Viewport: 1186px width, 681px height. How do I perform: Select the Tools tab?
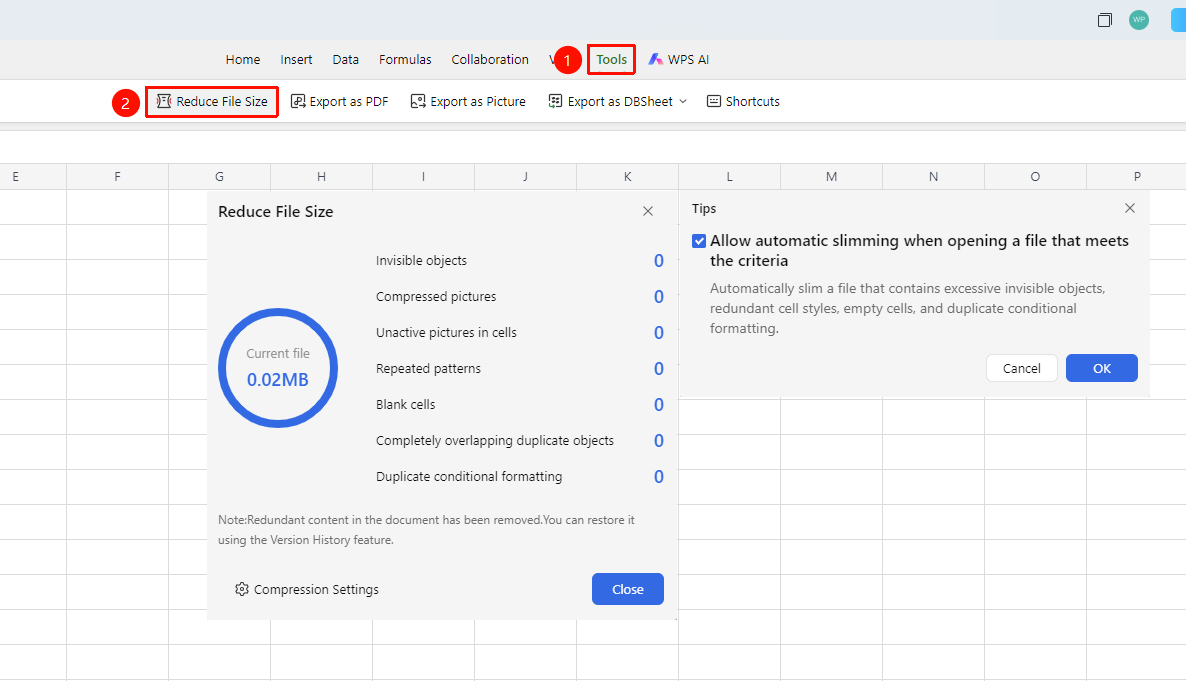611,59
